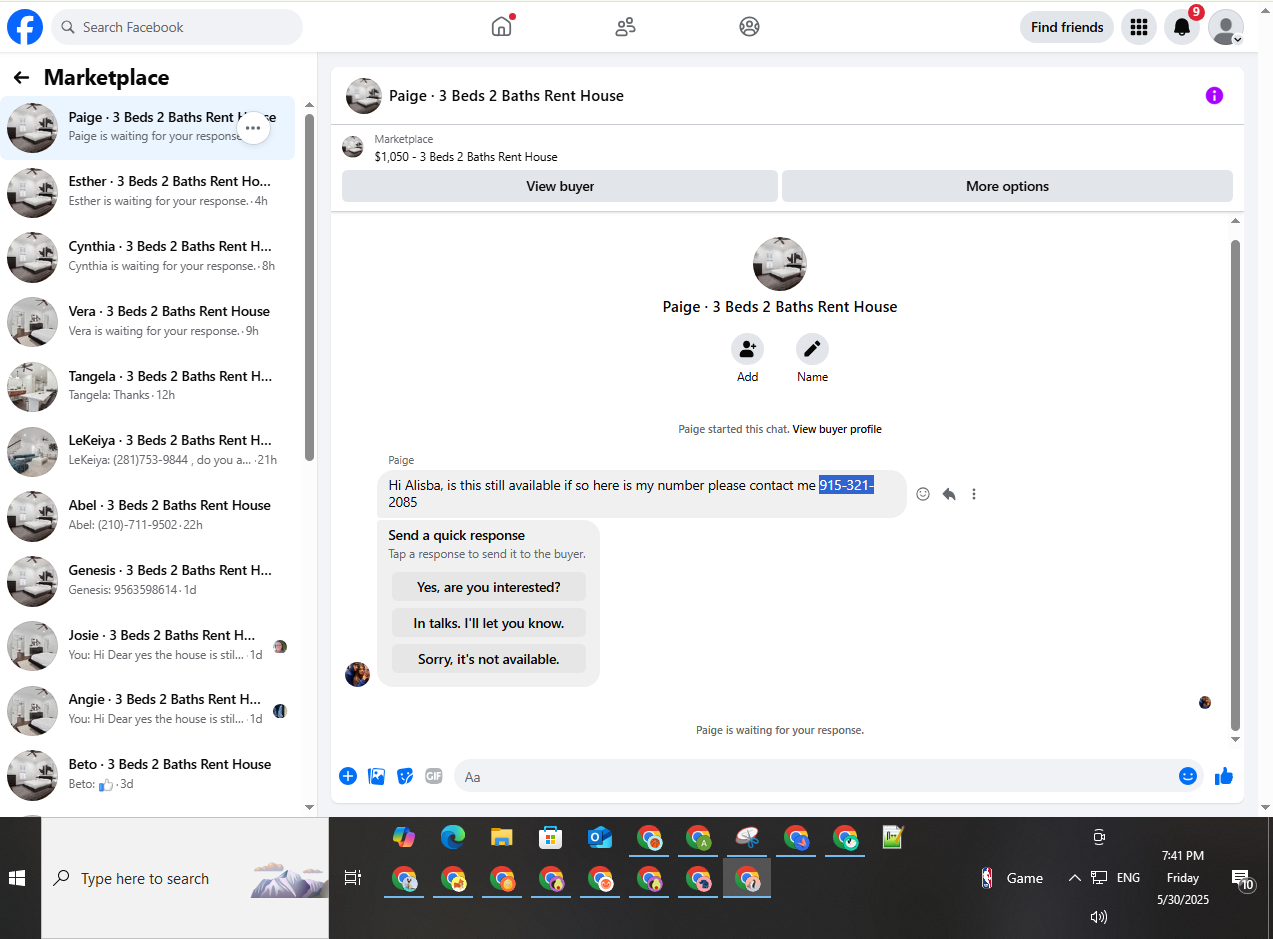Open Microsoft Store on the taskbar
This screenshot has height=939, width=1273.
click(551, 837)
